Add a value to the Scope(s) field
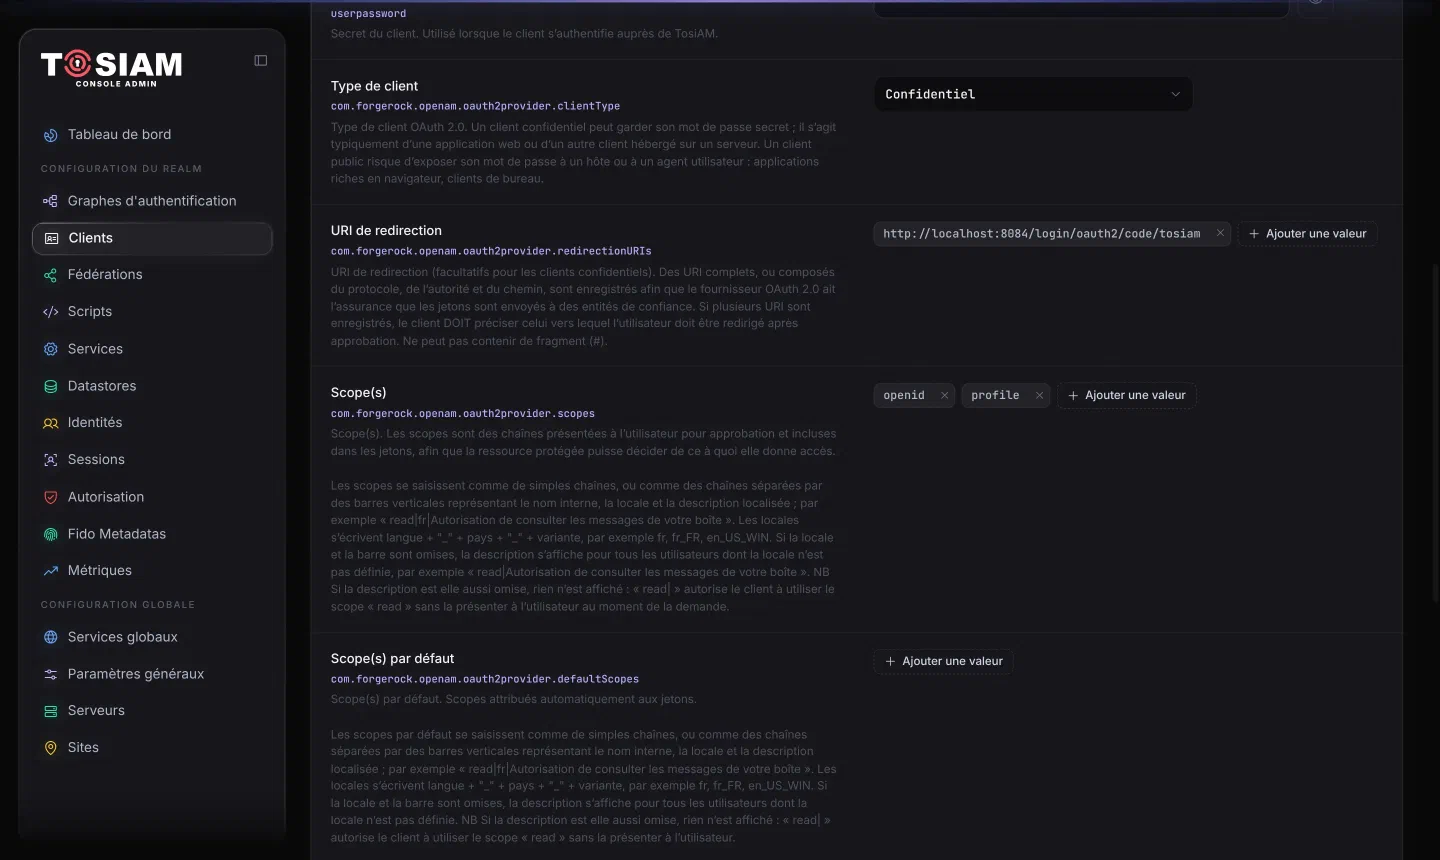 [1127, 395]
